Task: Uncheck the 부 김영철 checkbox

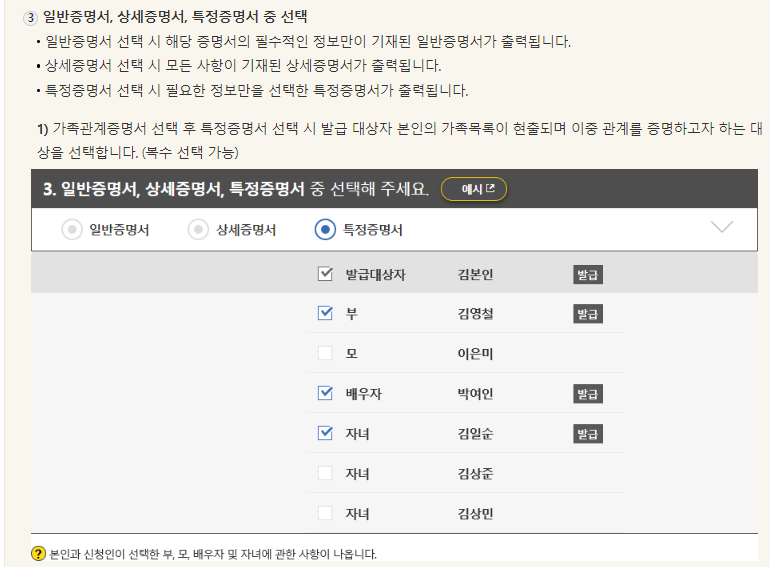Action: coord(325,313)
